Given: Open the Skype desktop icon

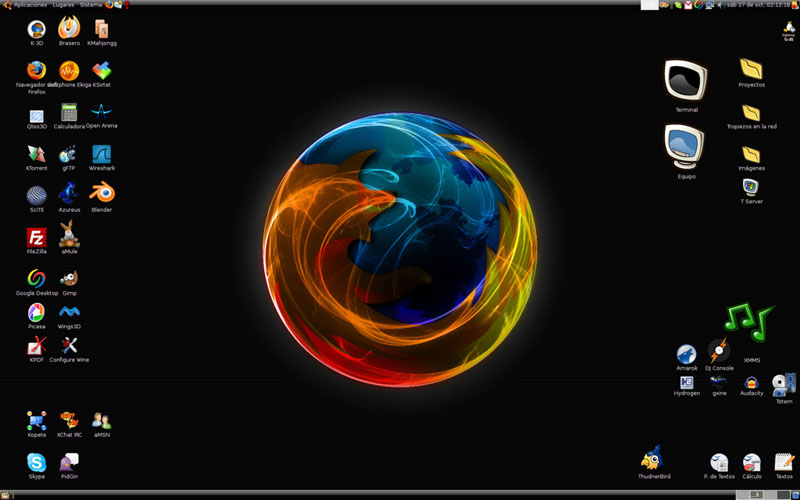Looking at the screenshot, I should (36, 461).
